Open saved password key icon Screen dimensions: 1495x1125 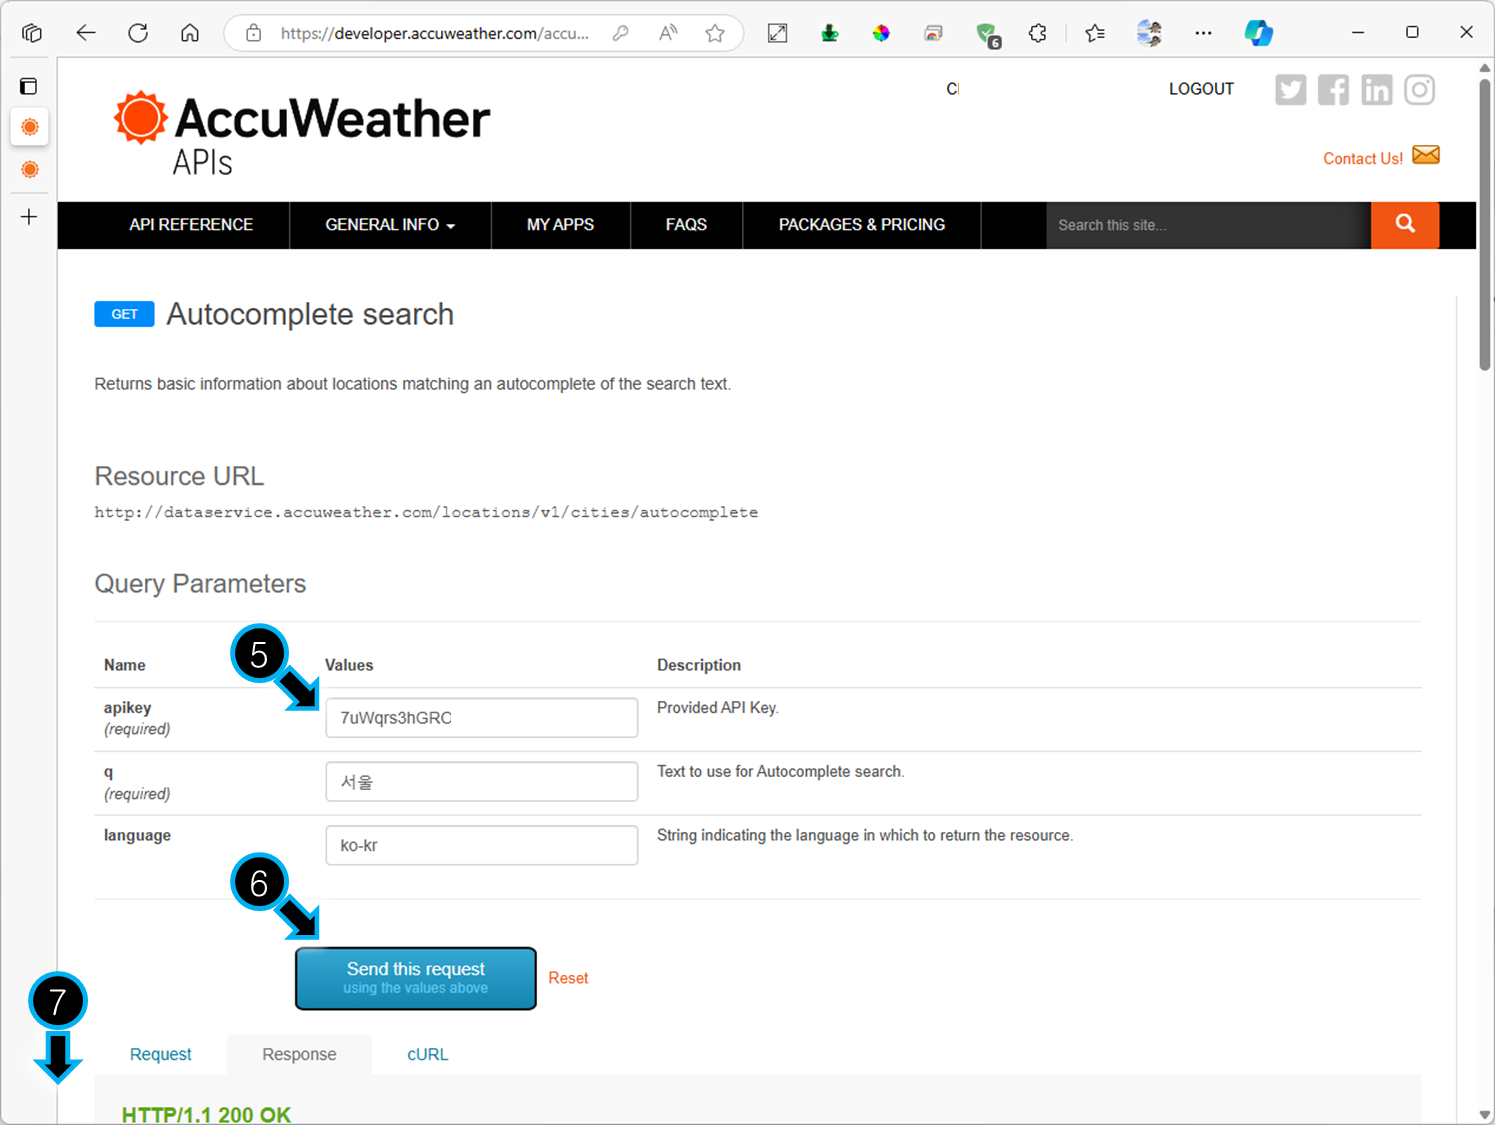[x=621, y=33]
